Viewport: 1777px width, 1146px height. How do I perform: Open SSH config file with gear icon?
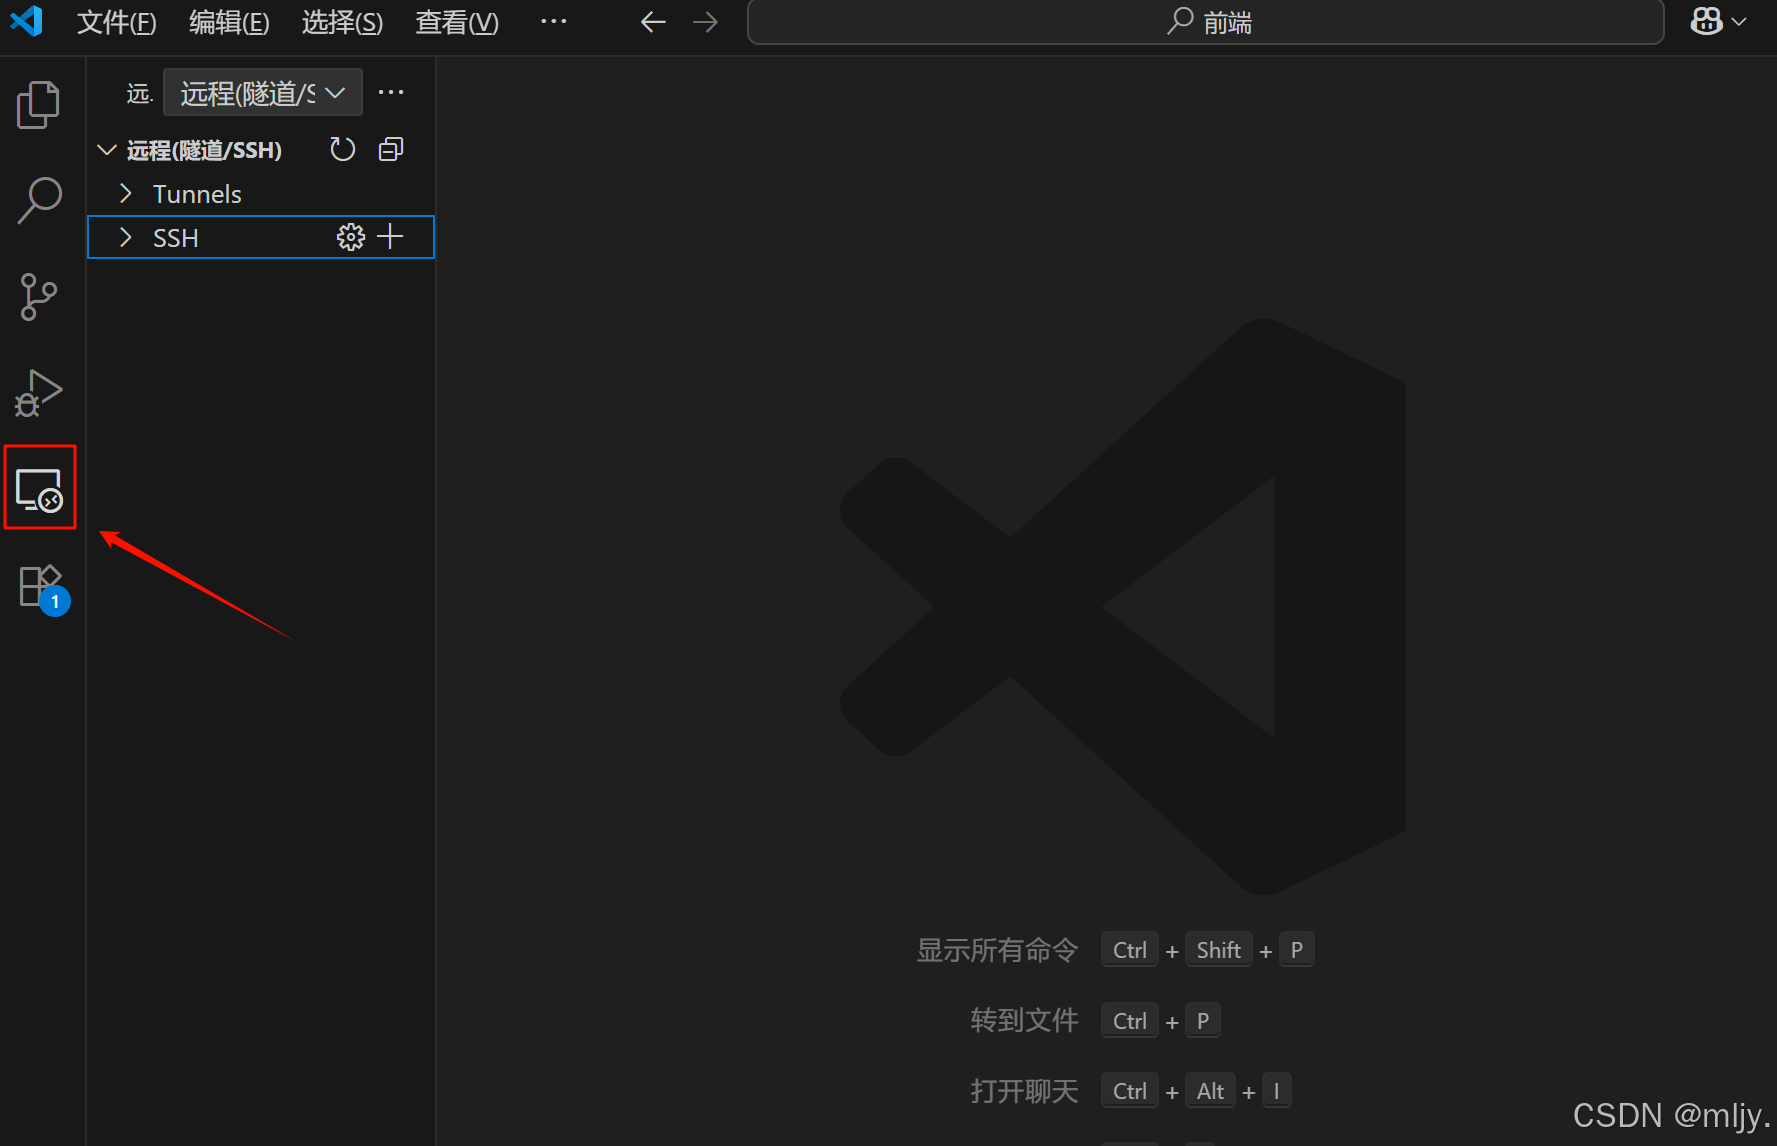pos(350,238)
